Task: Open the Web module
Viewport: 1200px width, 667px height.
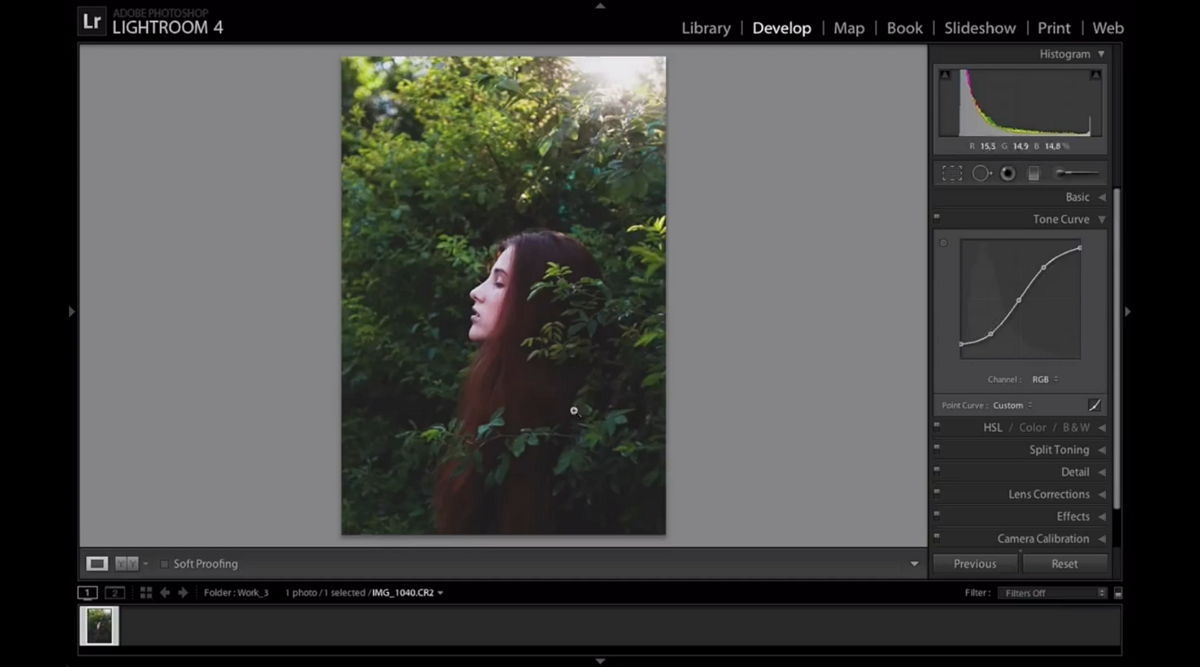Action: (x=1108, y=28)
